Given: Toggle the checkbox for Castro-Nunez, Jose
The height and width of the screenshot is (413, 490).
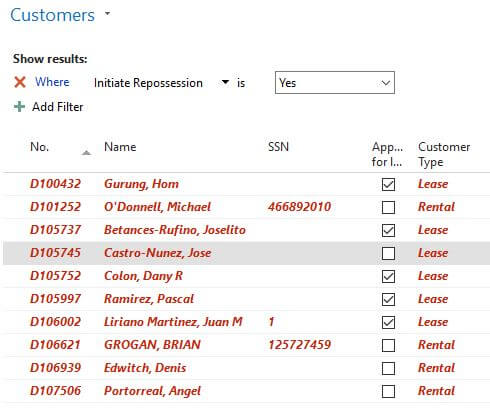Looking at the screenshot, I should (388, 253).
